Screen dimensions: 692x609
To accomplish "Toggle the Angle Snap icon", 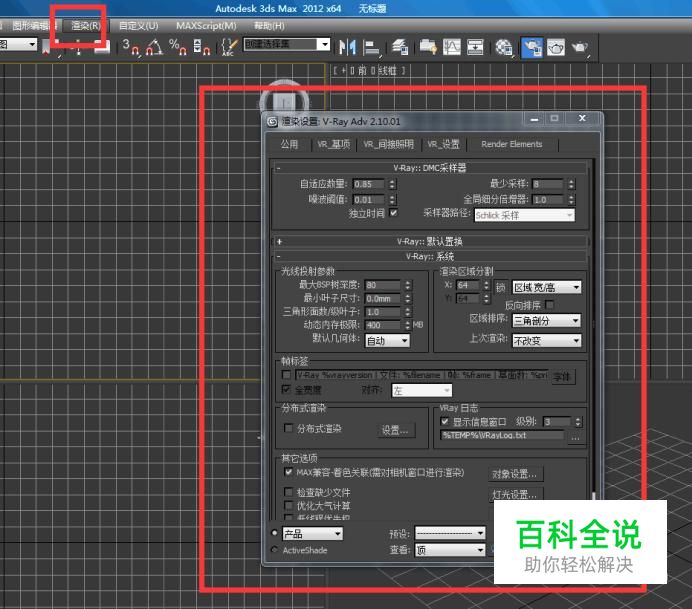I will [x=154, y=47].
